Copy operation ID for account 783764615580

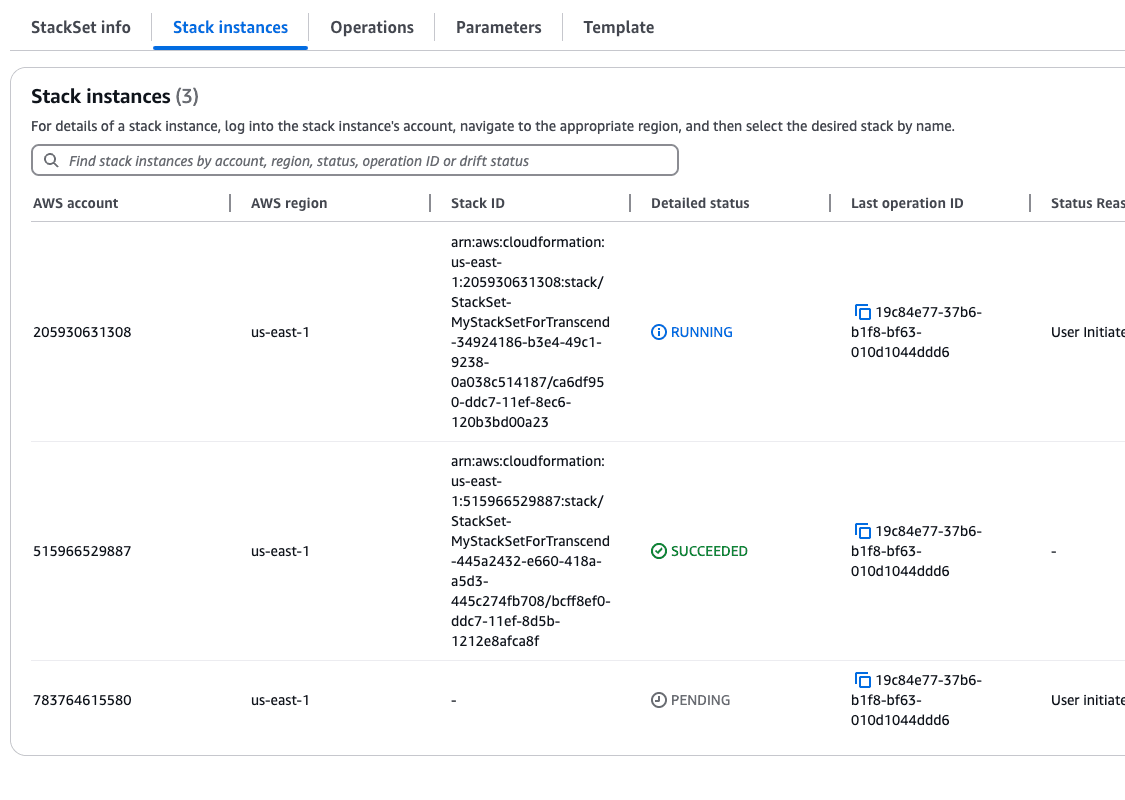[861, 680]
